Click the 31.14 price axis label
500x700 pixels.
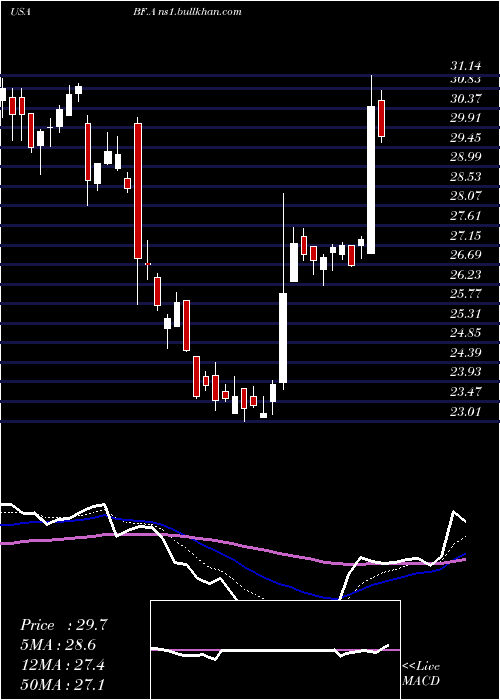click(466, 66)
